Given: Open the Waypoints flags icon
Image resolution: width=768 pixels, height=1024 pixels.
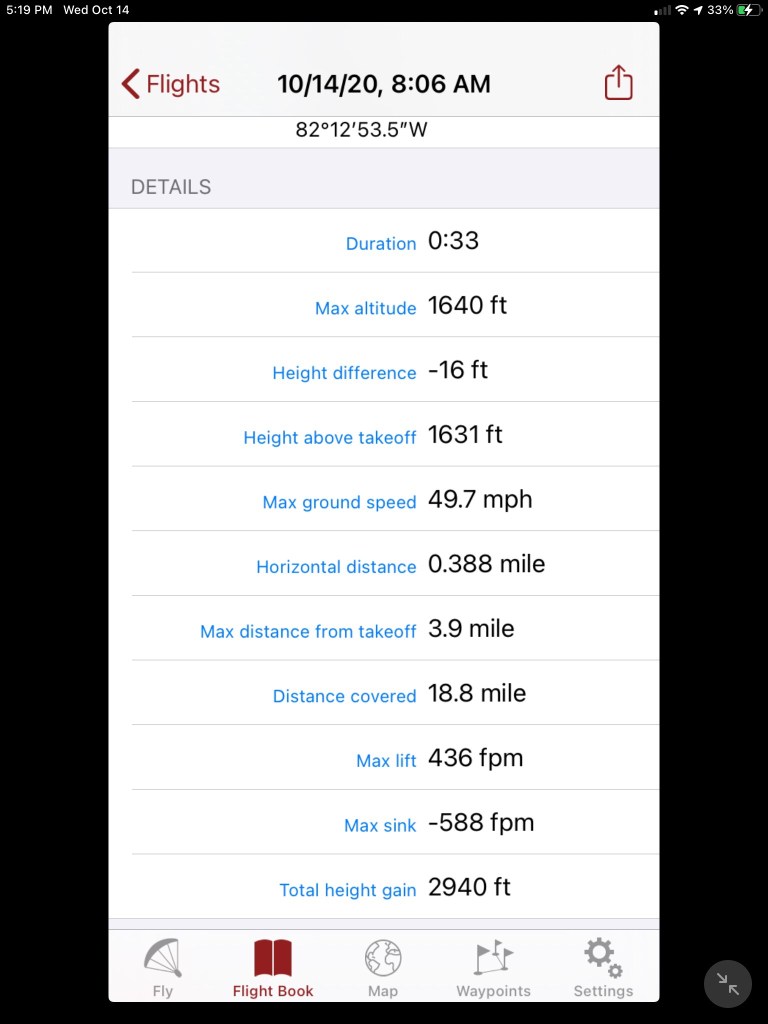Looking at the screenshot, I should pos(493,958).
